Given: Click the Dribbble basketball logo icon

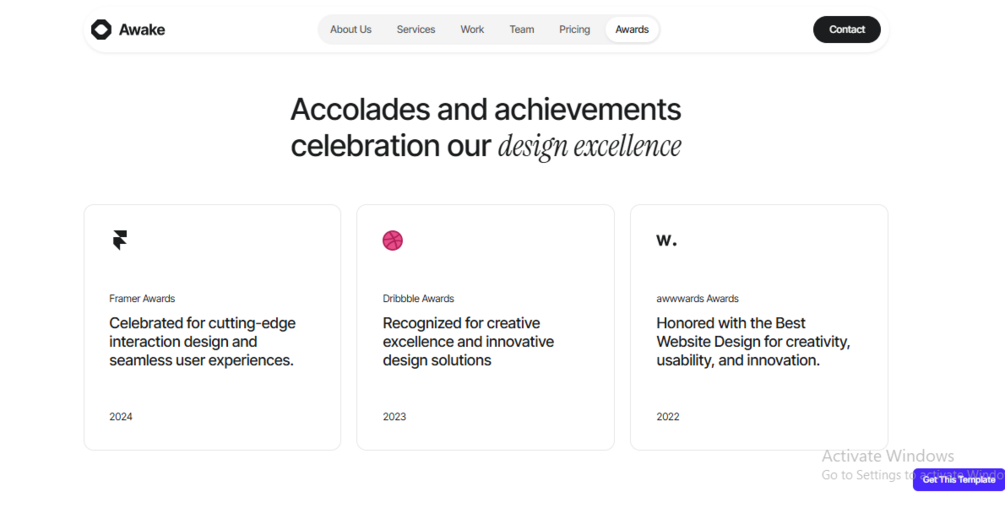Looking at the screenshot, I should [393, 240].
